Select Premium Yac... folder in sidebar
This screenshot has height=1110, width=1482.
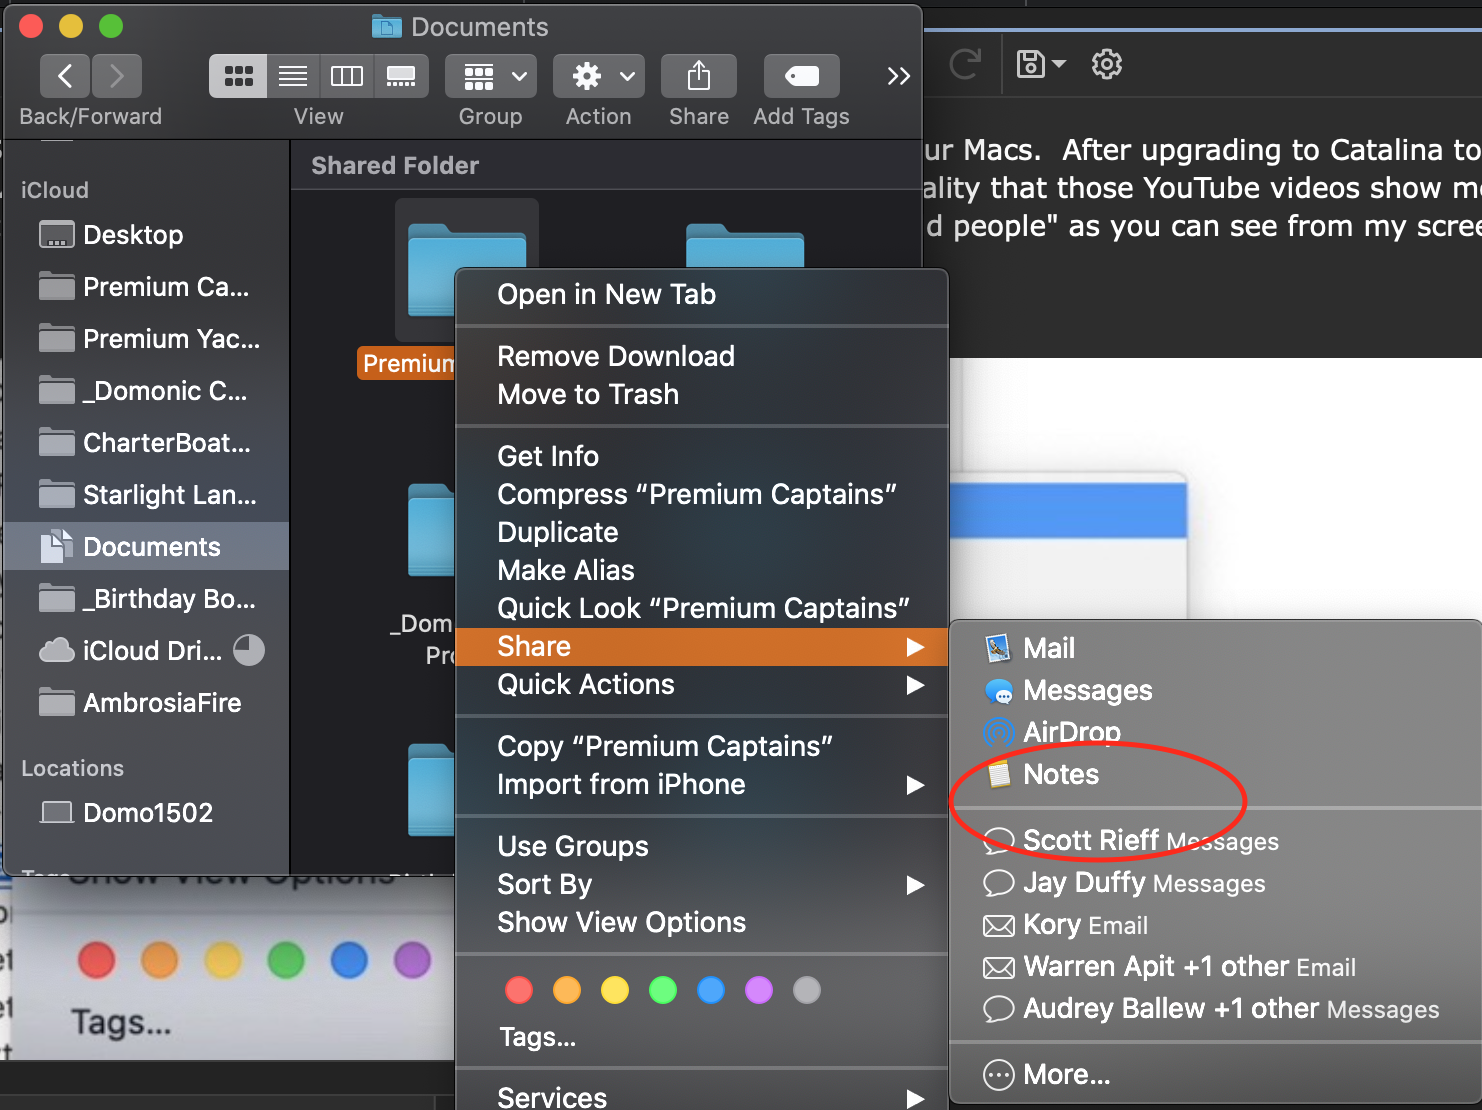click(x=147, y=339)
